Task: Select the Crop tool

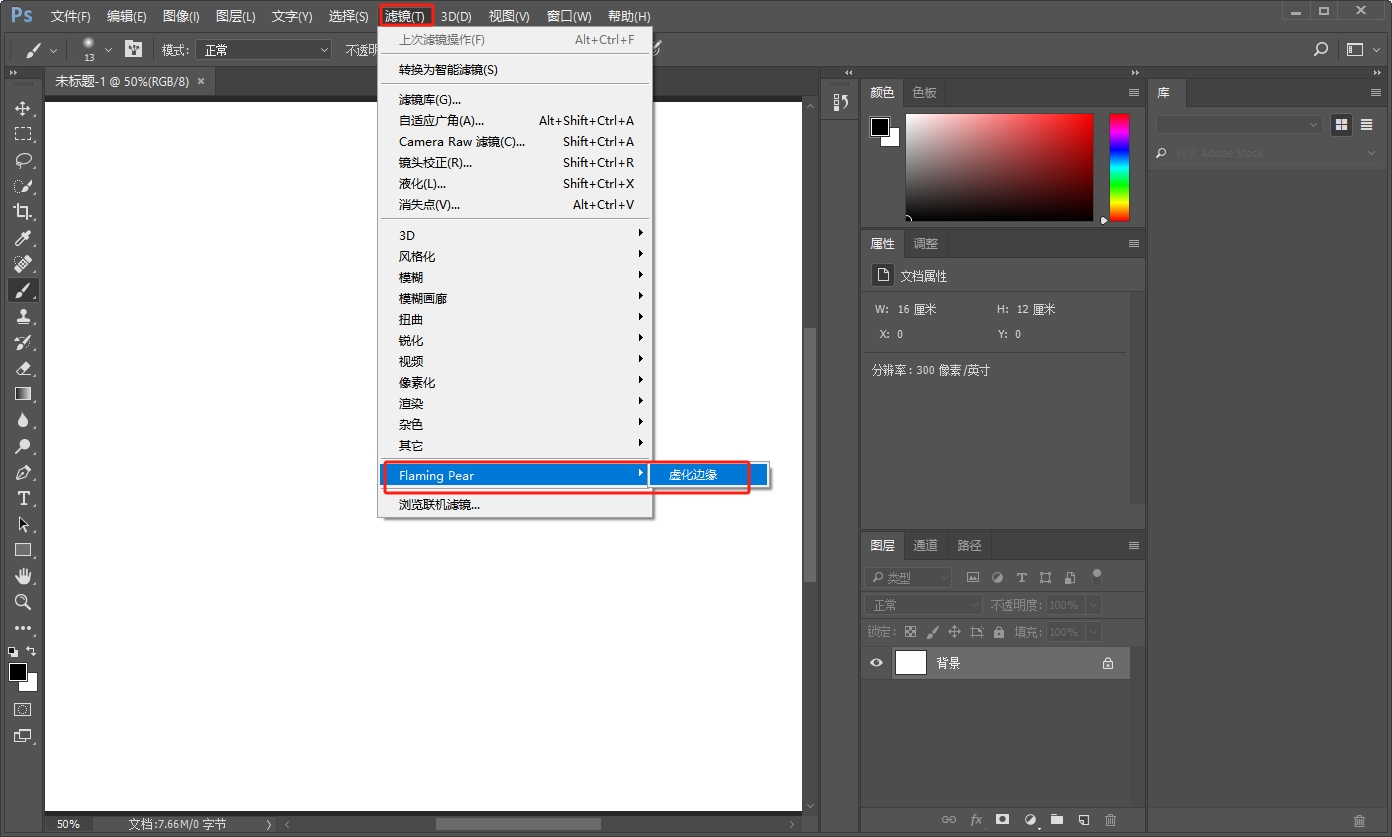Action: (x=24, y=212)
